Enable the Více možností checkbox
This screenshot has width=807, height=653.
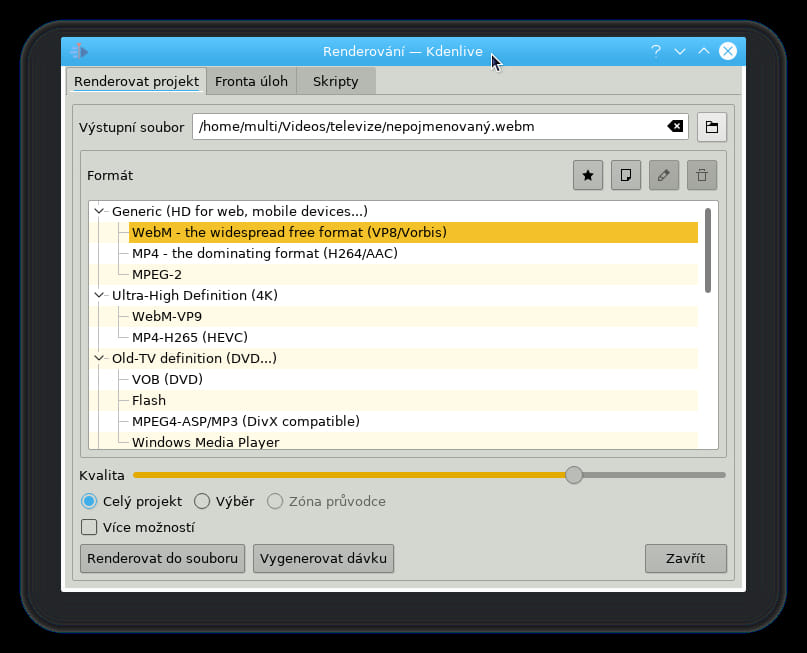pos(89,527)
